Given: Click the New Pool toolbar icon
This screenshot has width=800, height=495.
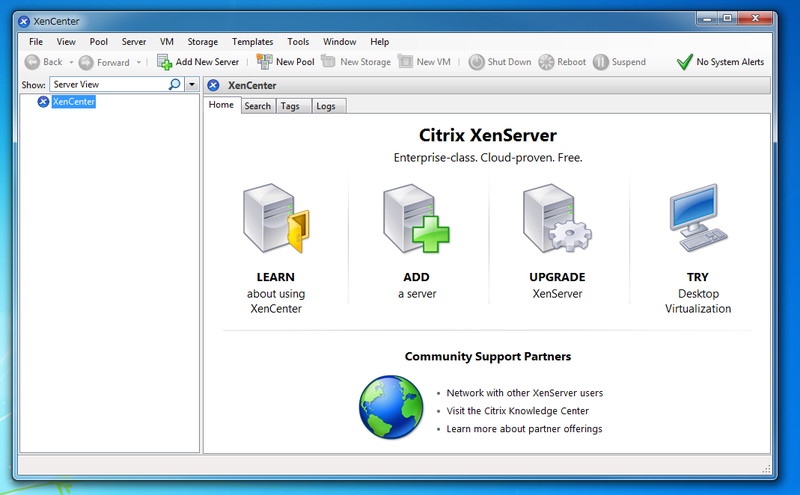Looking at the screenshot, I should point(264,62).
